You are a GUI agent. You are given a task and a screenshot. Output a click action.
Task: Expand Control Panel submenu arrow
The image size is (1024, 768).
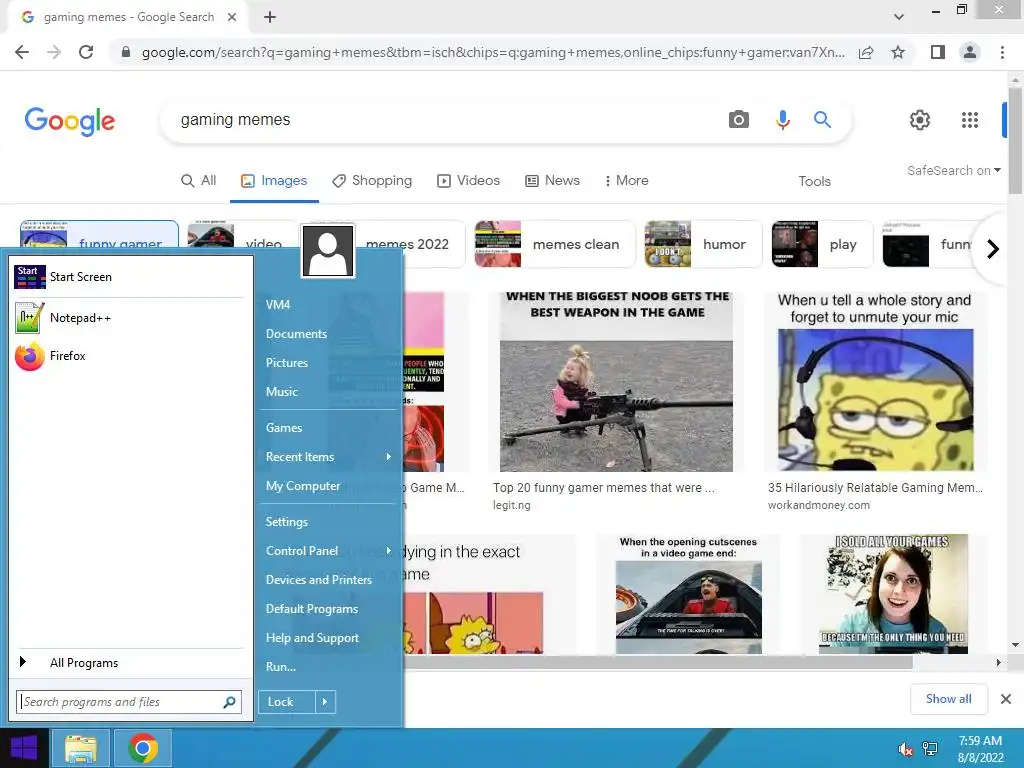389,551
